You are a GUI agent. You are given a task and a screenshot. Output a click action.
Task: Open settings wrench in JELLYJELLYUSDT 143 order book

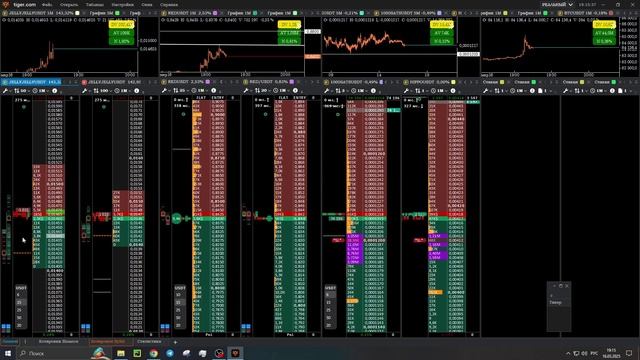pos(5,91)
